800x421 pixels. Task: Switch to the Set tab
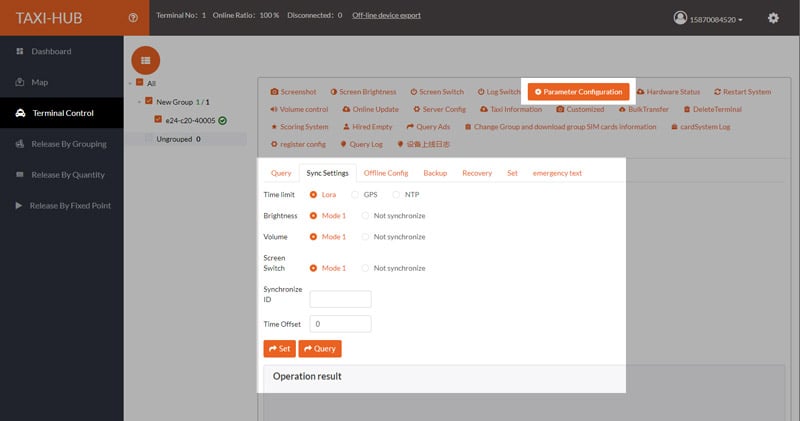[x=512, y=173]
